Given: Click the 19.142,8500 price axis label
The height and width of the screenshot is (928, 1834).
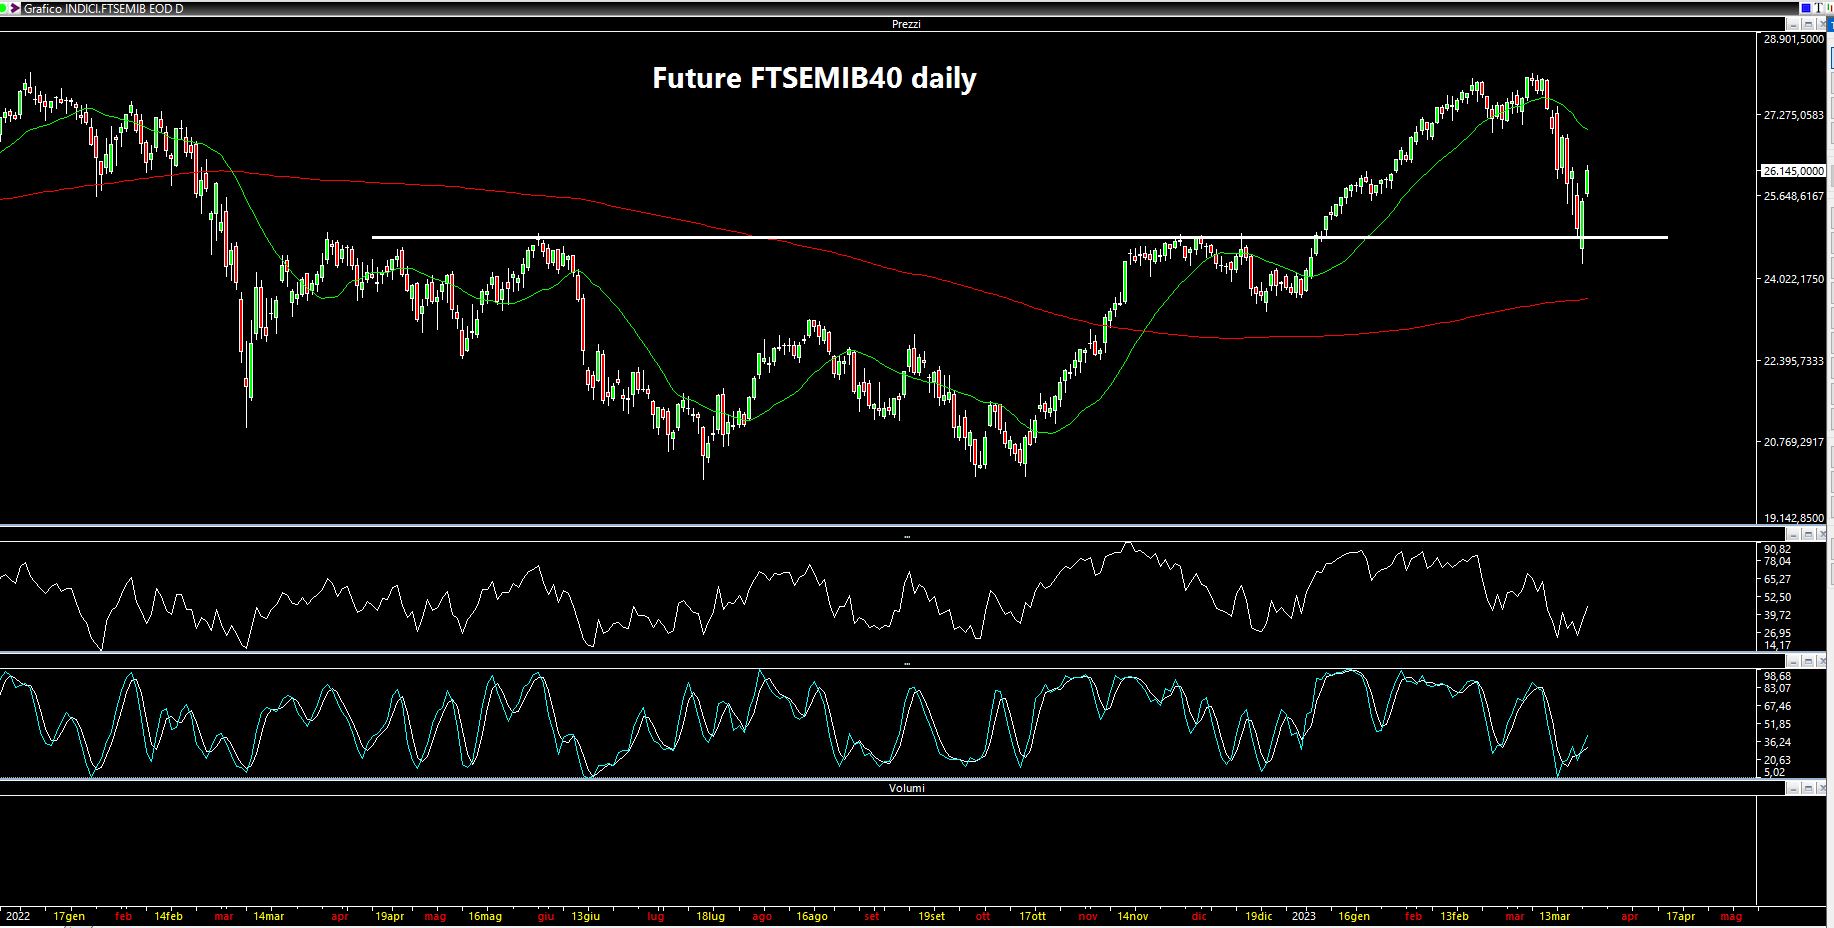Looking at the screenshot, I should click(1793, 518).
